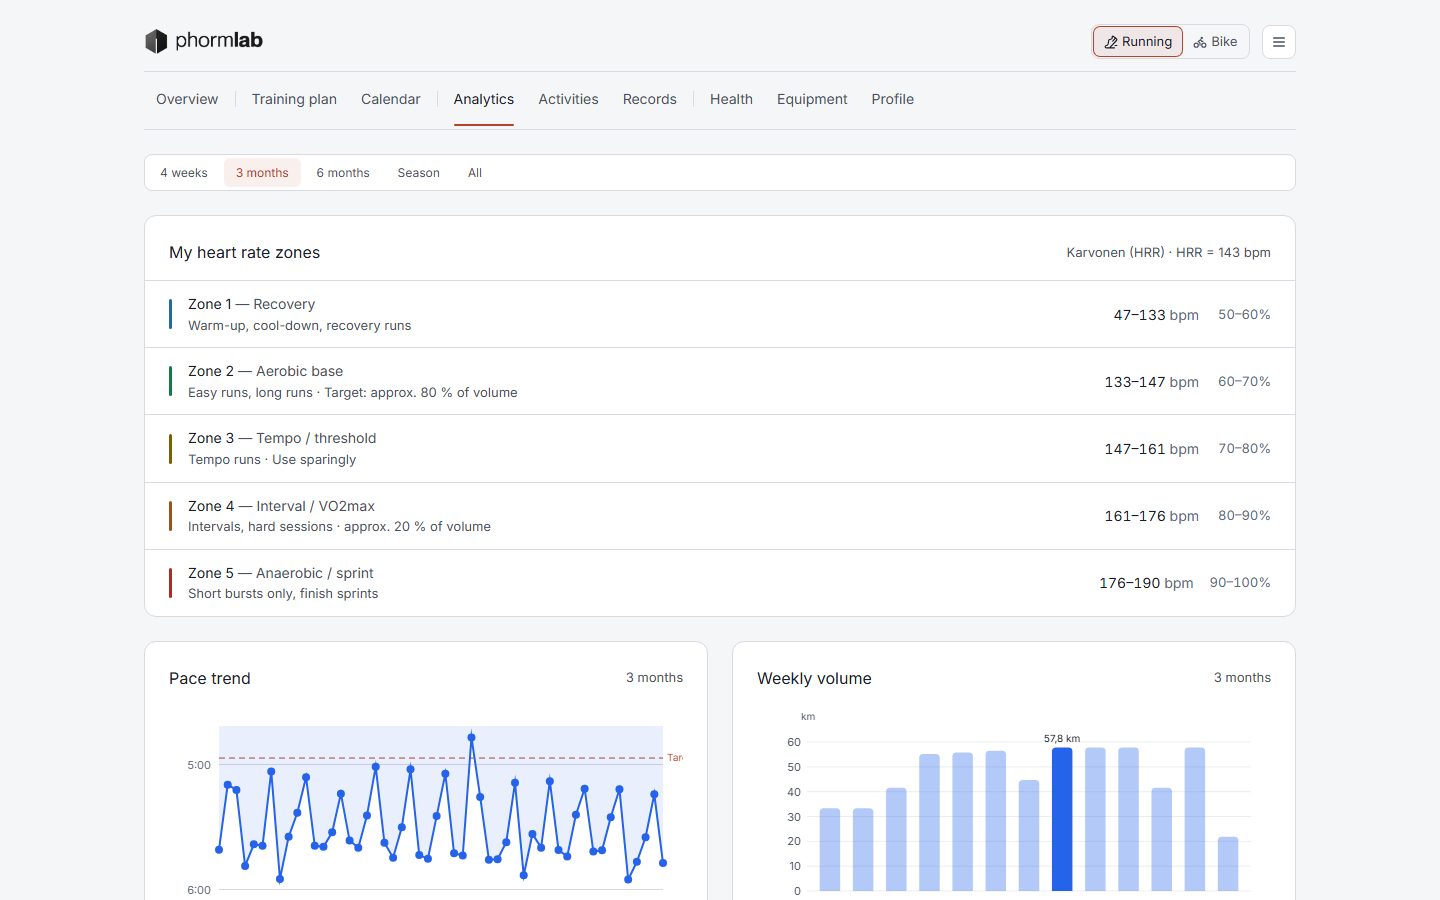Open the Equipment tab
Screen dimensions: 1440x900
pos(812,99)
